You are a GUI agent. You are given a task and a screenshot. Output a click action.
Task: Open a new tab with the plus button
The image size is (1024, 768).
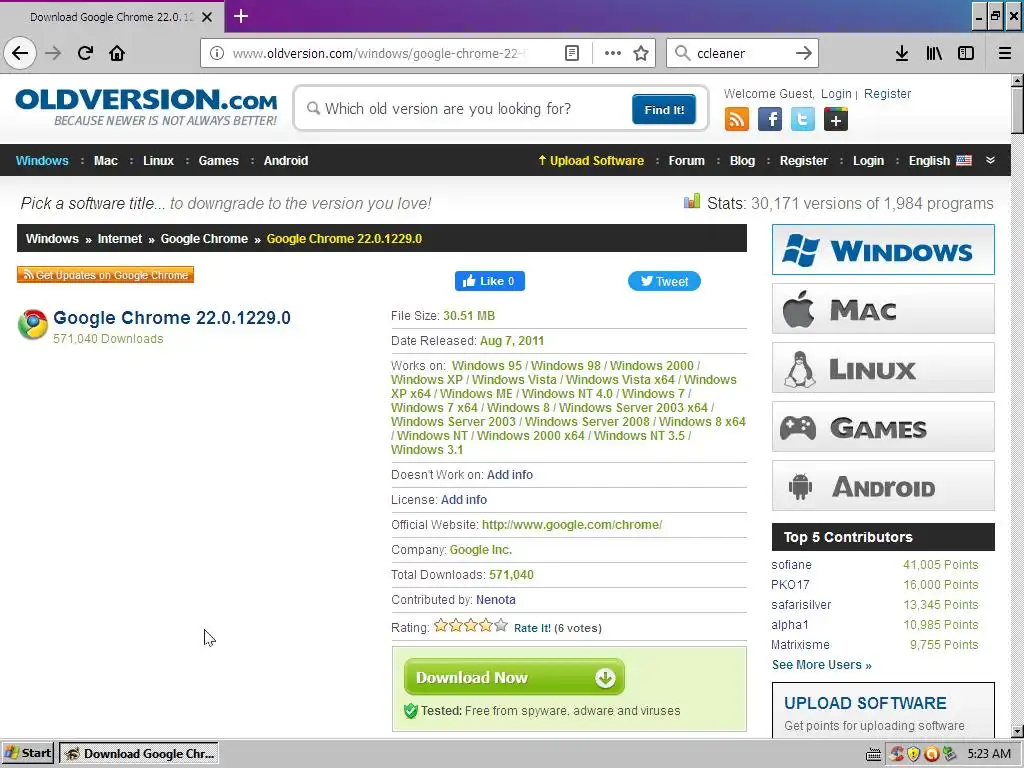[240, 16]
